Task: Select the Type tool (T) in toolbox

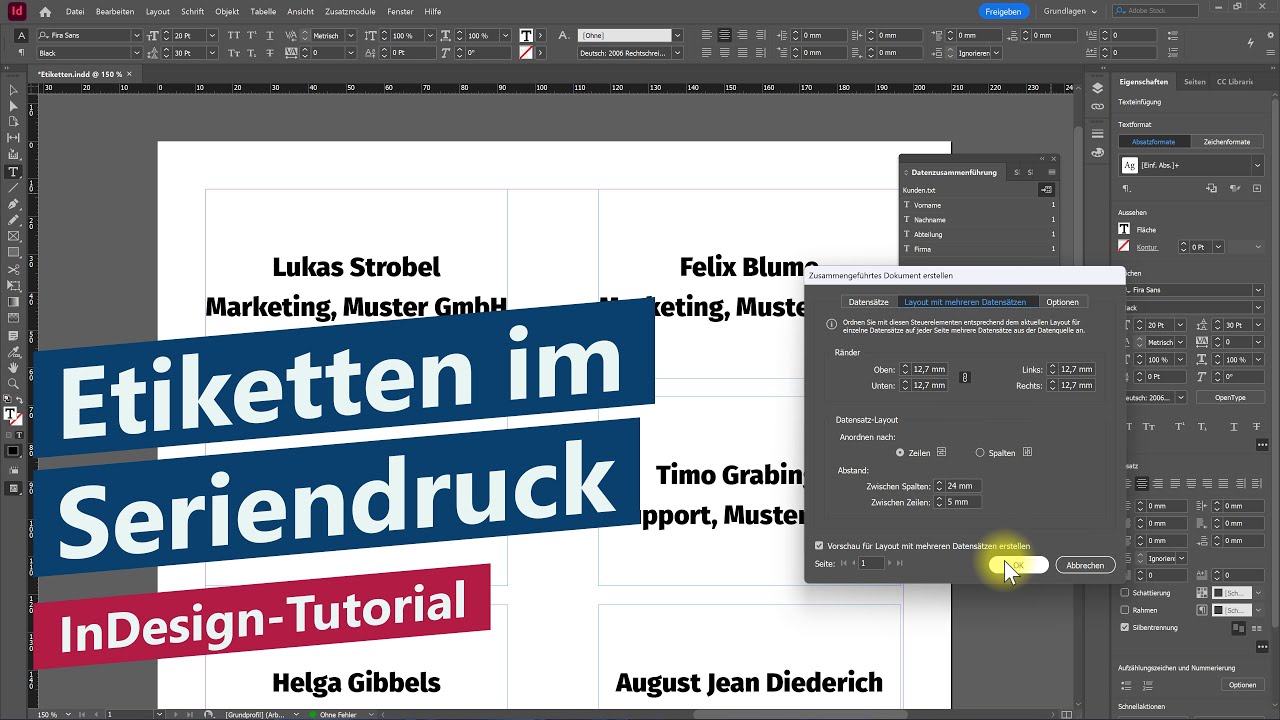Action: tap(13, 171)
